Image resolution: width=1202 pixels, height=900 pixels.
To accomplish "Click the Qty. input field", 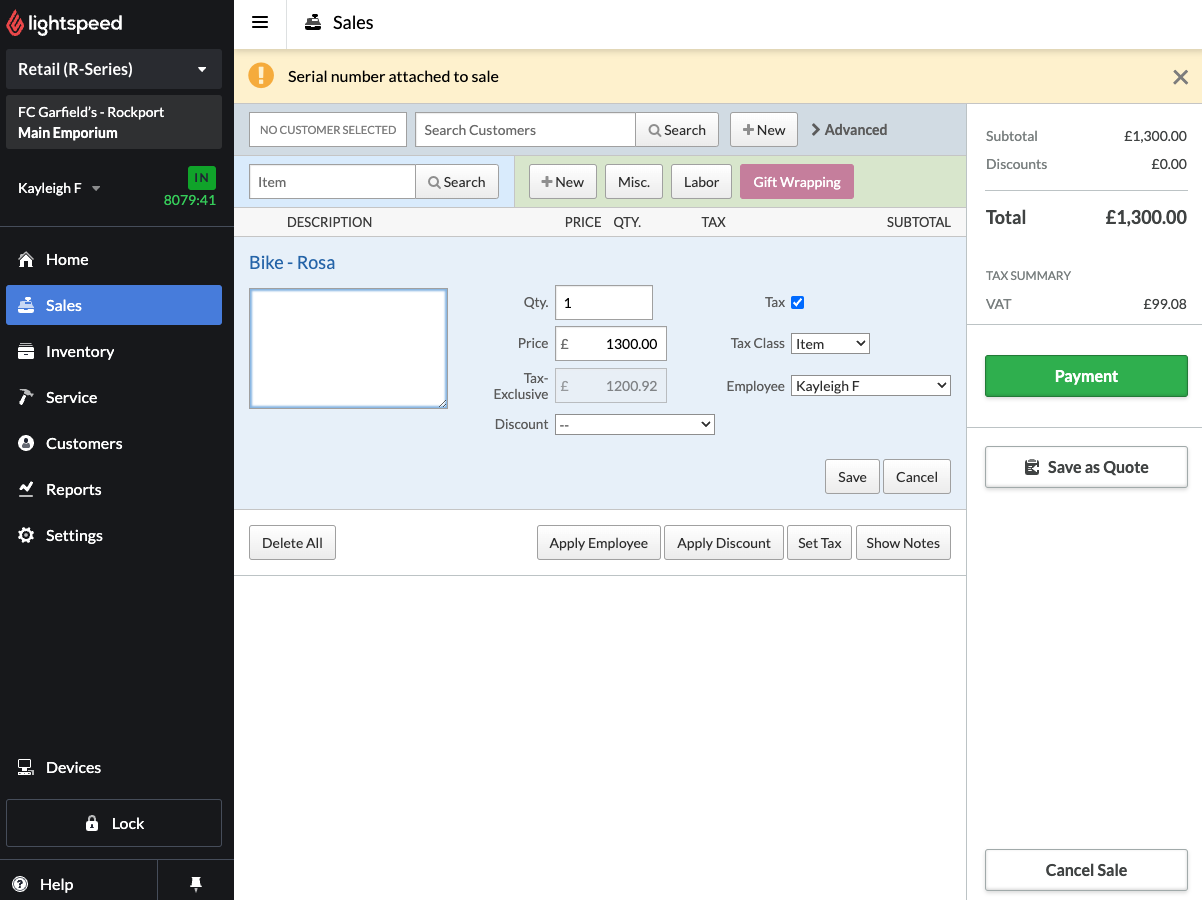I will tap(604, 303).
